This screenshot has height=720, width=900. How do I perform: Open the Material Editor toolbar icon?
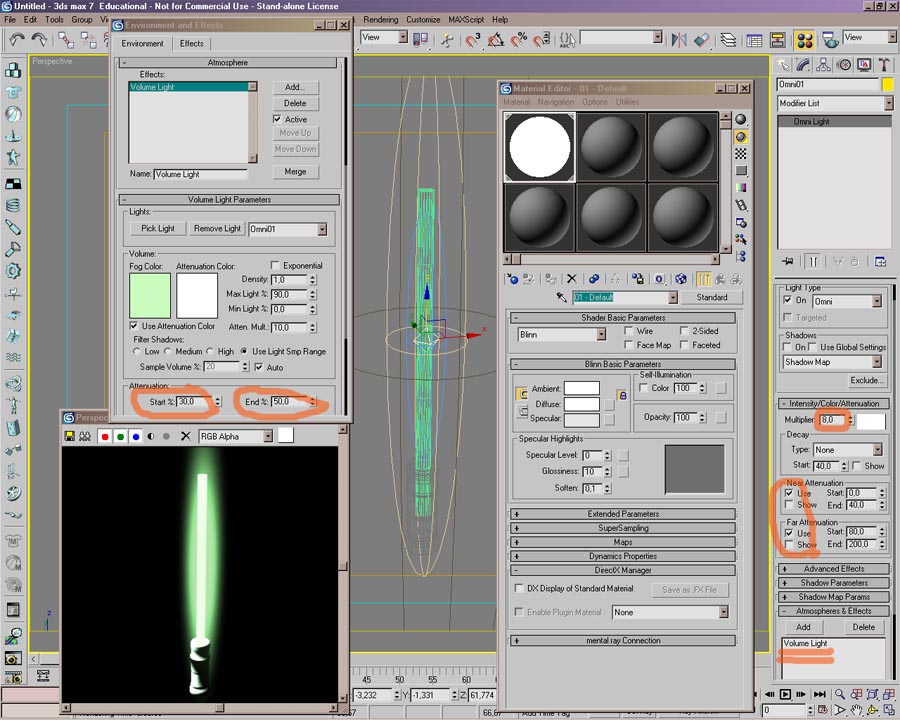pyautogui.click(x=805, y=40)
